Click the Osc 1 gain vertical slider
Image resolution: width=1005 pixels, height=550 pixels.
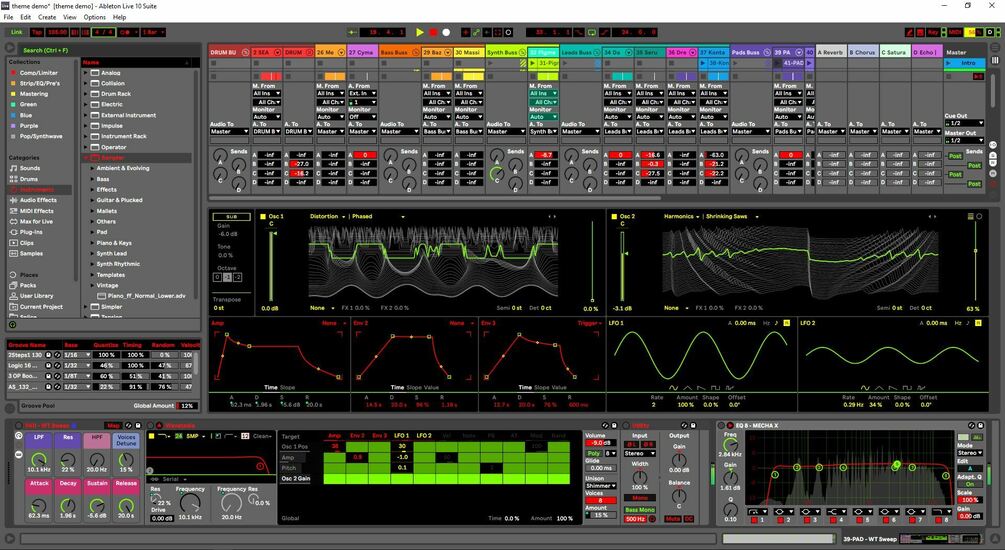point(272,266)
